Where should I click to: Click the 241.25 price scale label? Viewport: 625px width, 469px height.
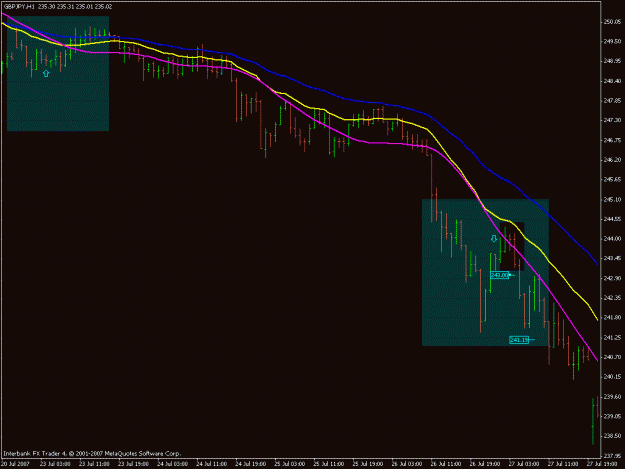point(612,338)
